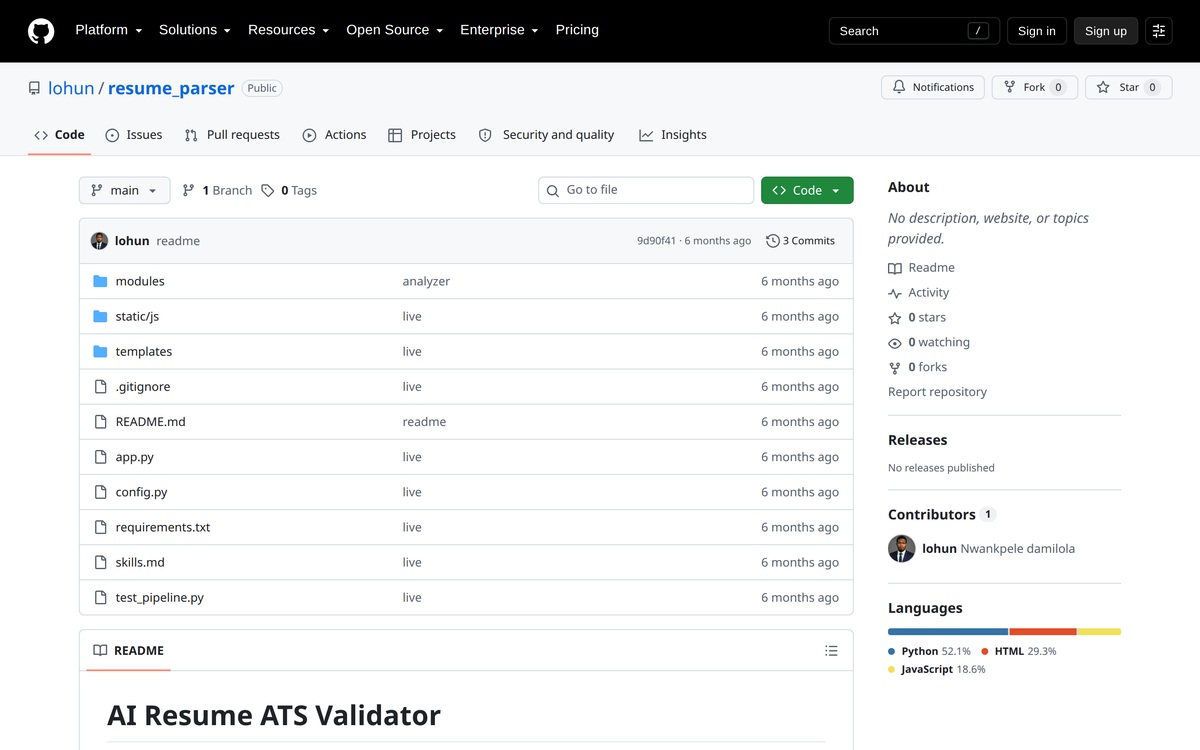Open lohun owner profile link in breadcrumb
This screenshot has width=1200, height=750.
pyautogui.click(x=71, y=88)
